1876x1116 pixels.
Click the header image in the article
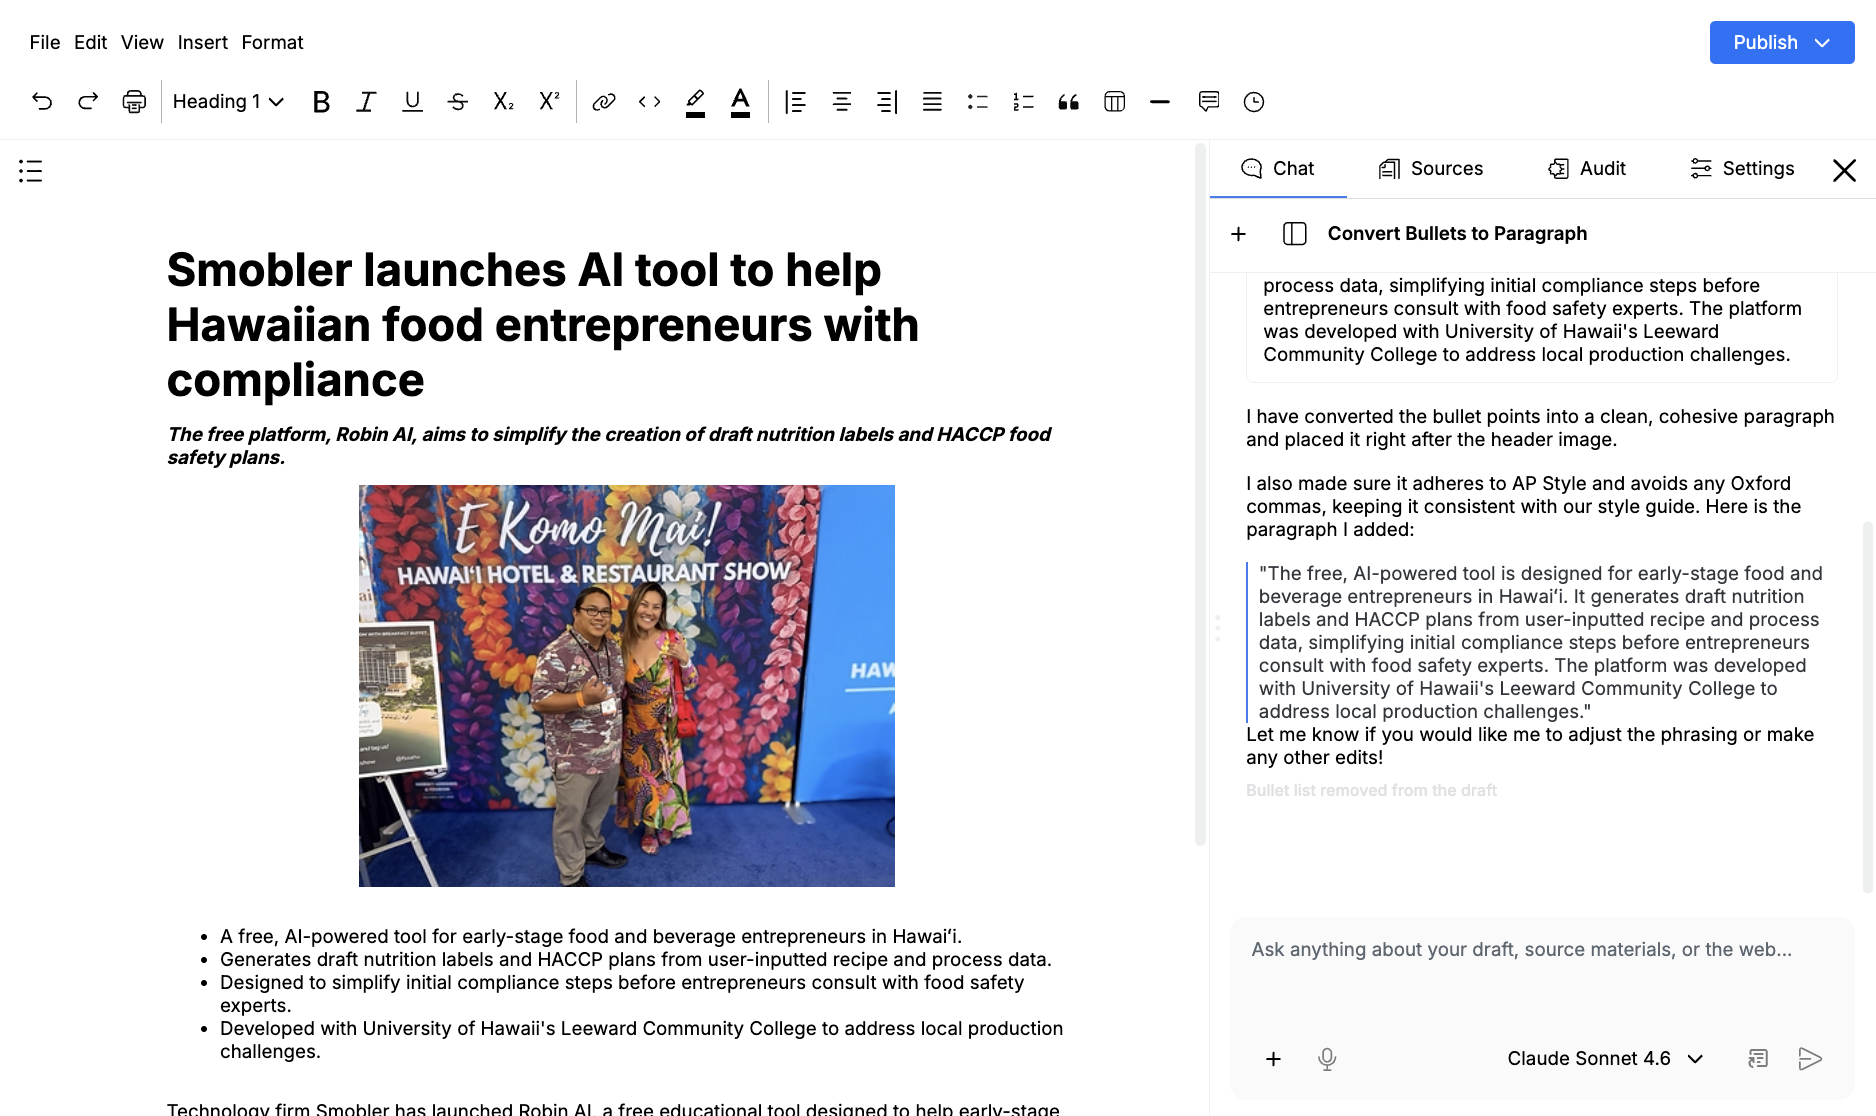(x=627, y=686)
